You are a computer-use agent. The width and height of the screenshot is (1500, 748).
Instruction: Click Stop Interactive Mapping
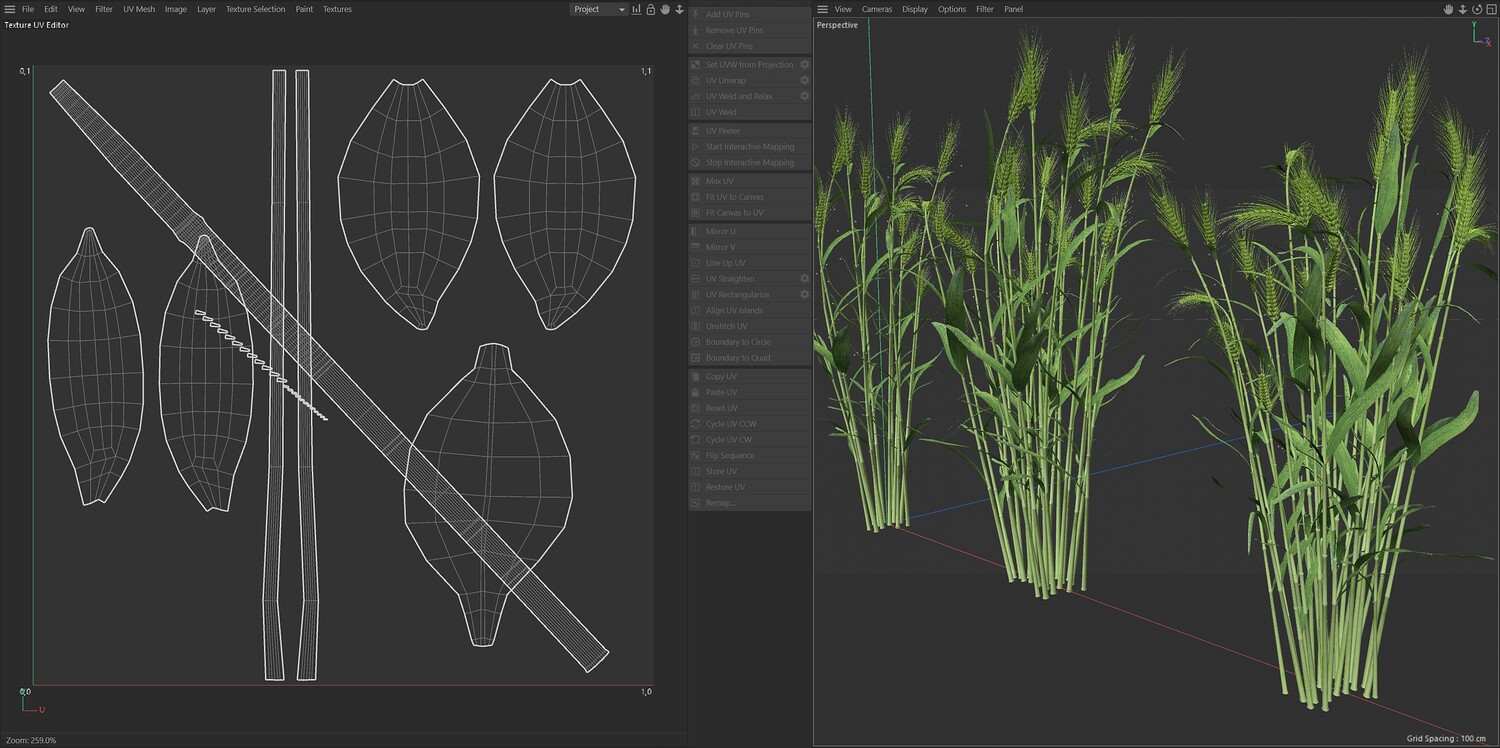tap(749, 163)
